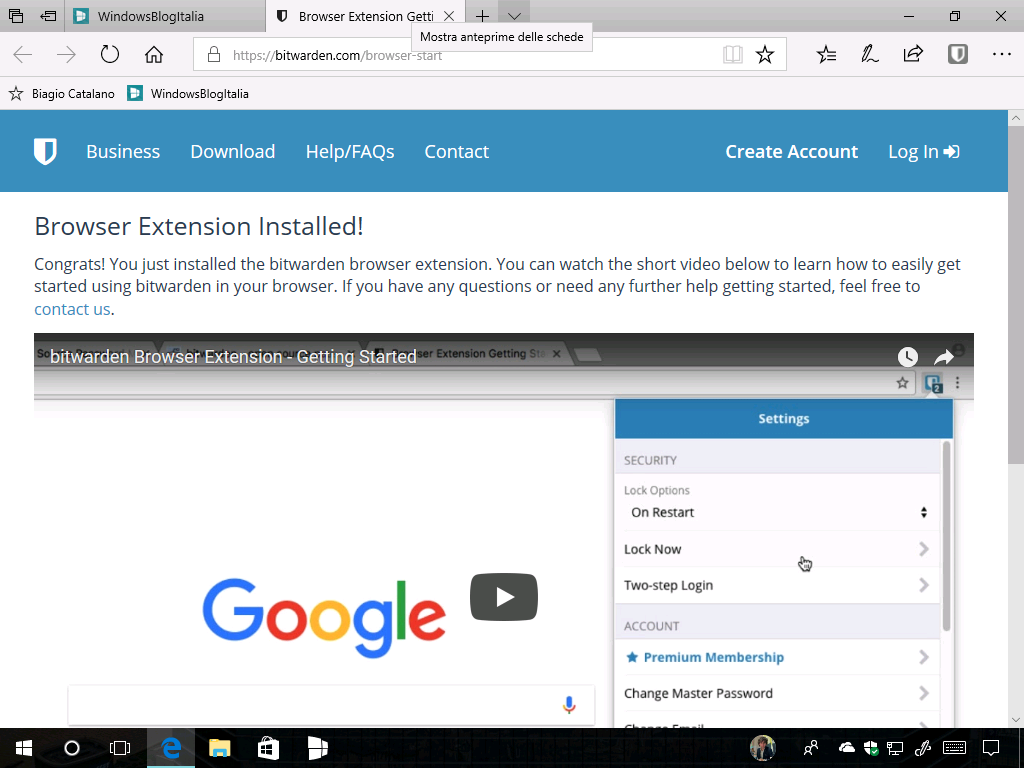The height and width of the screenshot is (768, 1024).
Task: Click the site lock icon in address bar
Action: coord(214,55)
